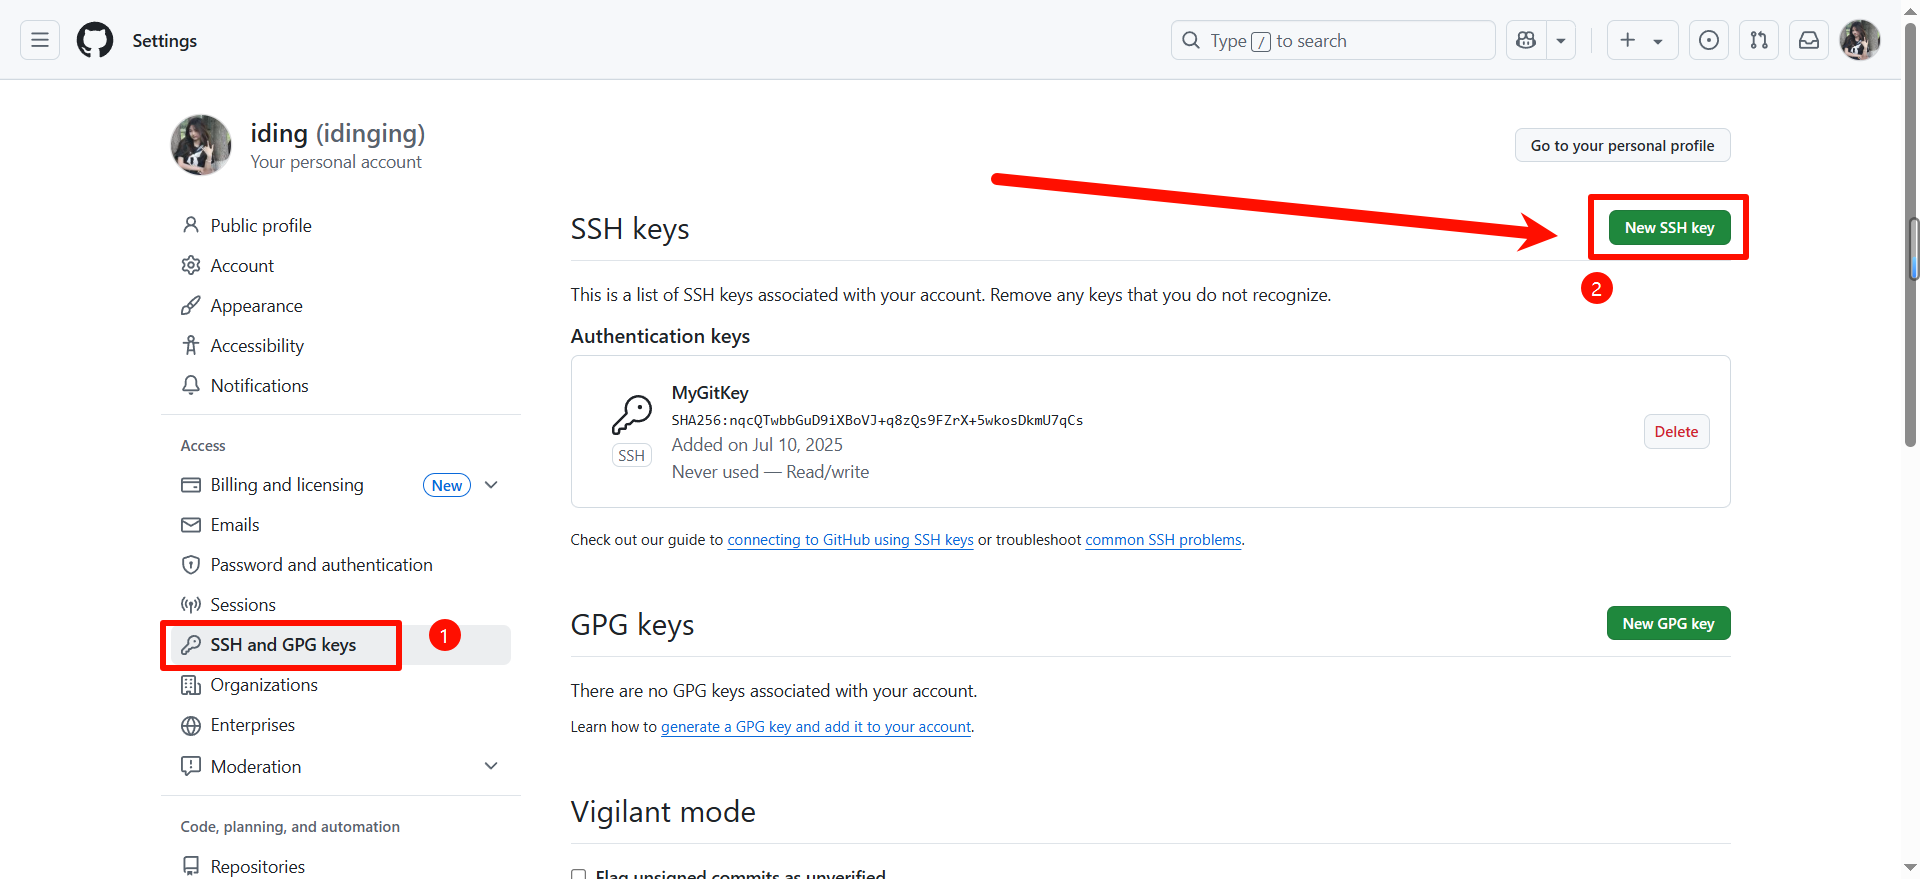Image resolution: width=1920 pixels, height=879 pixels.
Task: Expand the Billing and licensing section
Action: tap(491, 485)
